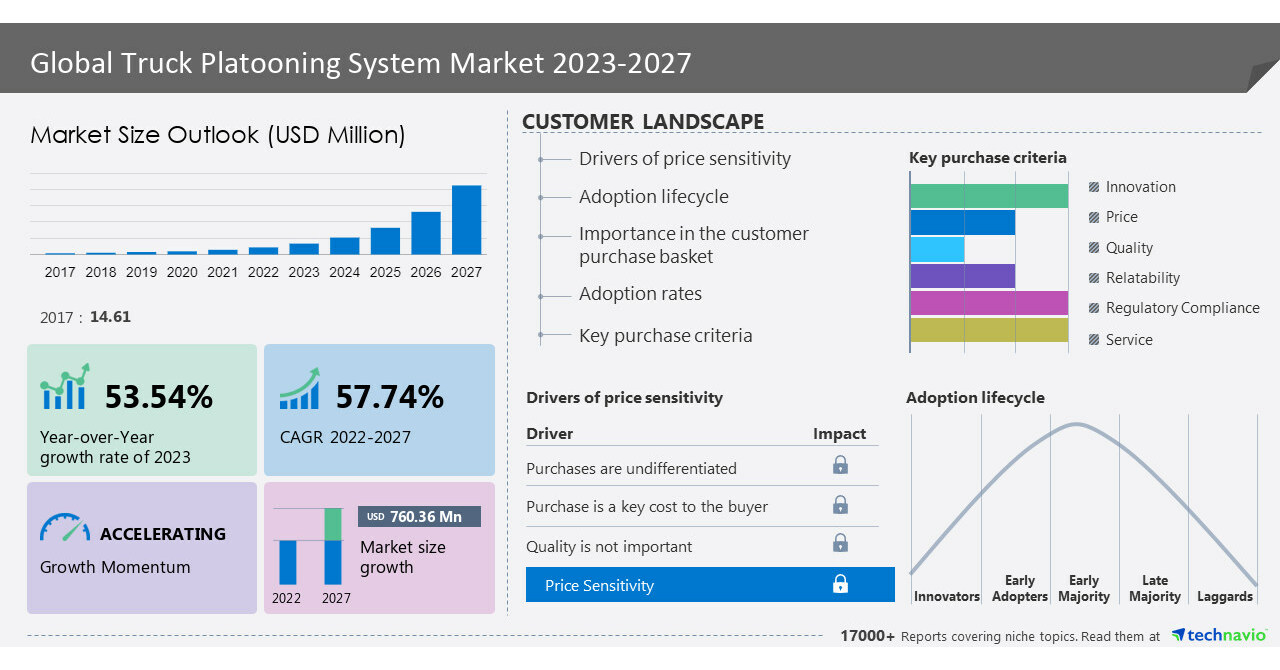Click the Accelerating speedometer gauge icon

coord(65,528)
